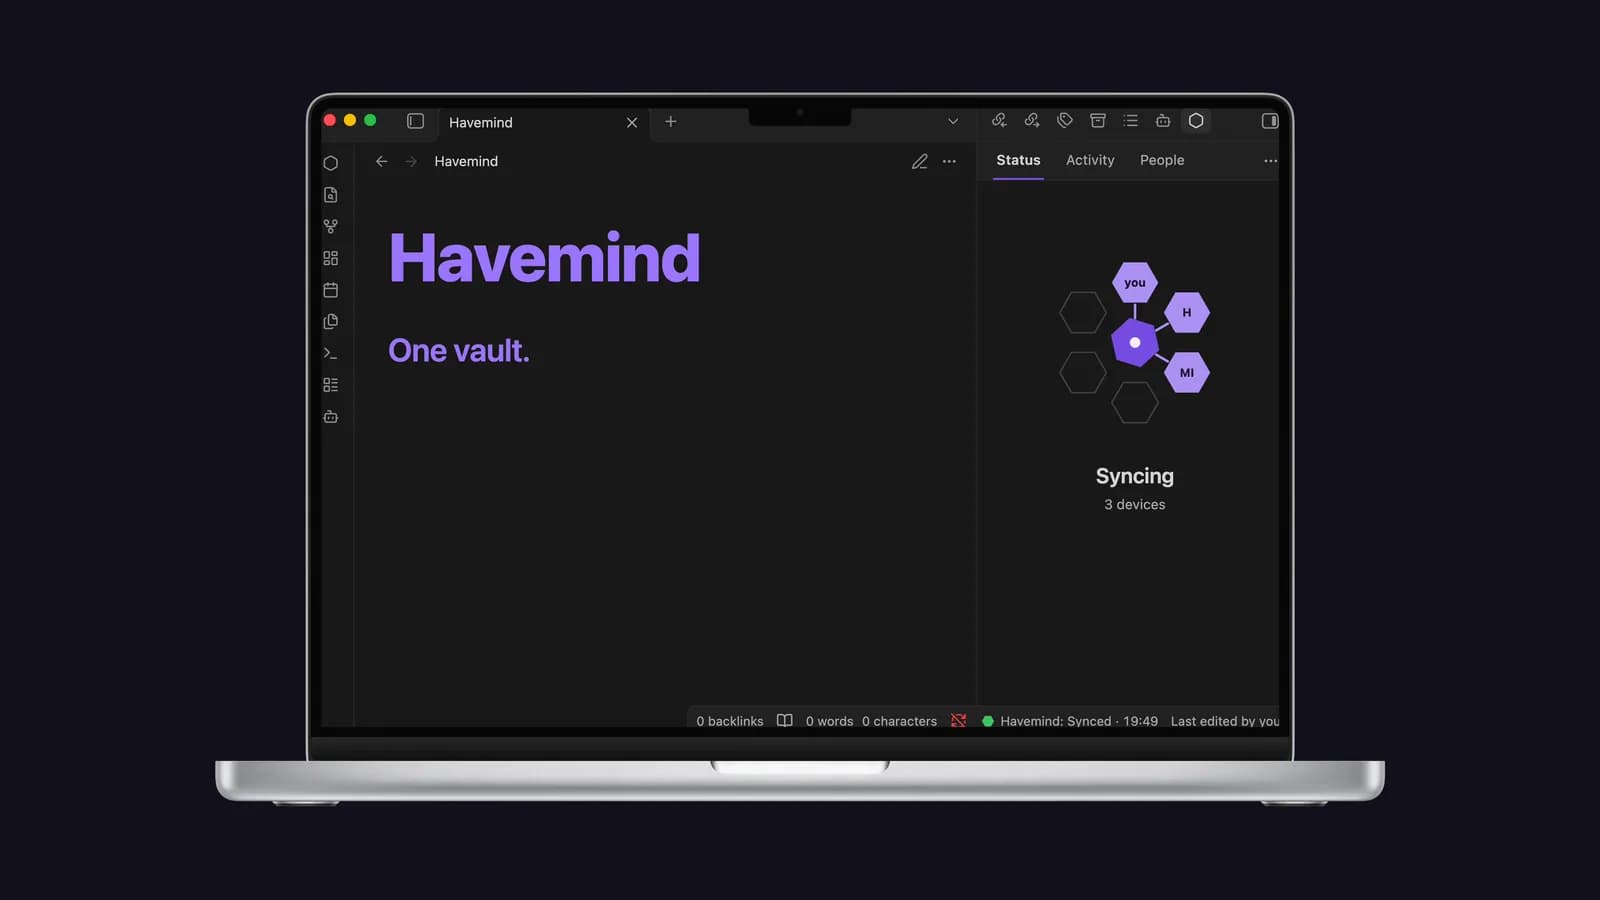The width and height of the screenshot is (1600, 900).
Task: Click the large Havemind heading
Action: 544,258
